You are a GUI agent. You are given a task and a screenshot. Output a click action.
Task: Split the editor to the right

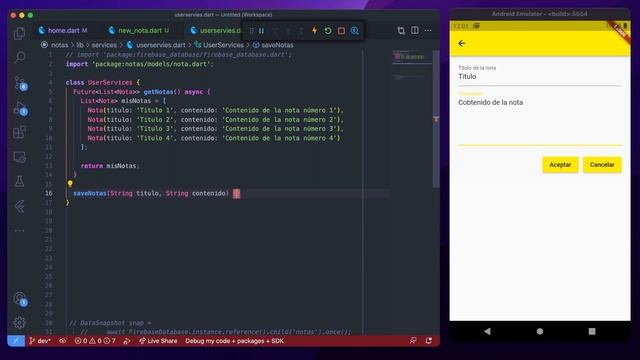click(415, 30)
